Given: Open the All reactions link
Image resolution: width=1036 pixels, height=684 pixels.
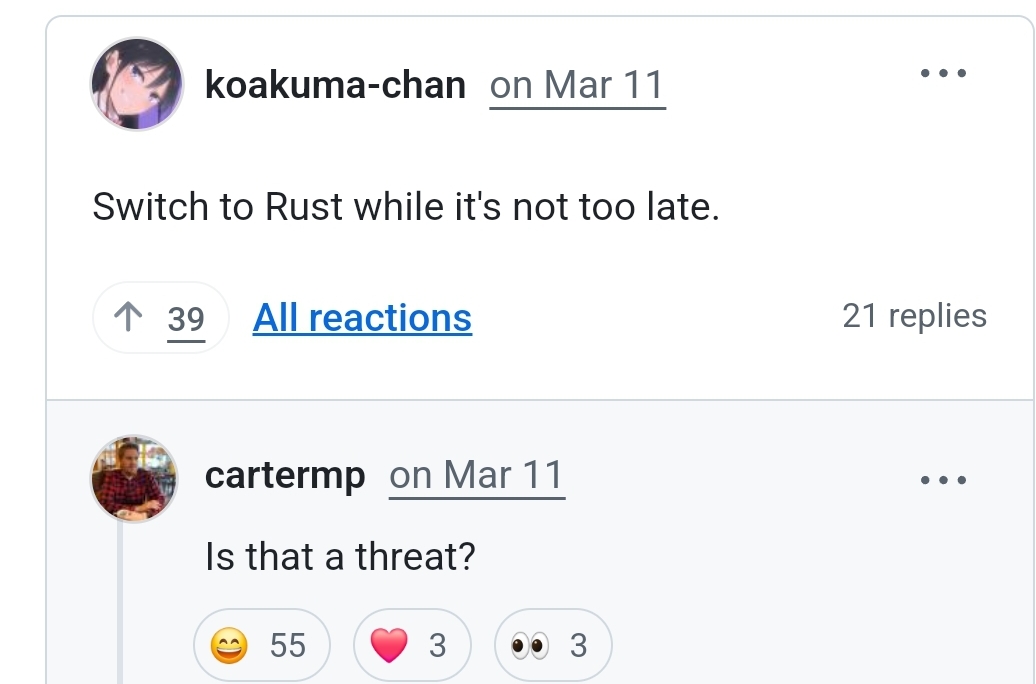Looking at the screenshot, I should [x=362, y=318].
